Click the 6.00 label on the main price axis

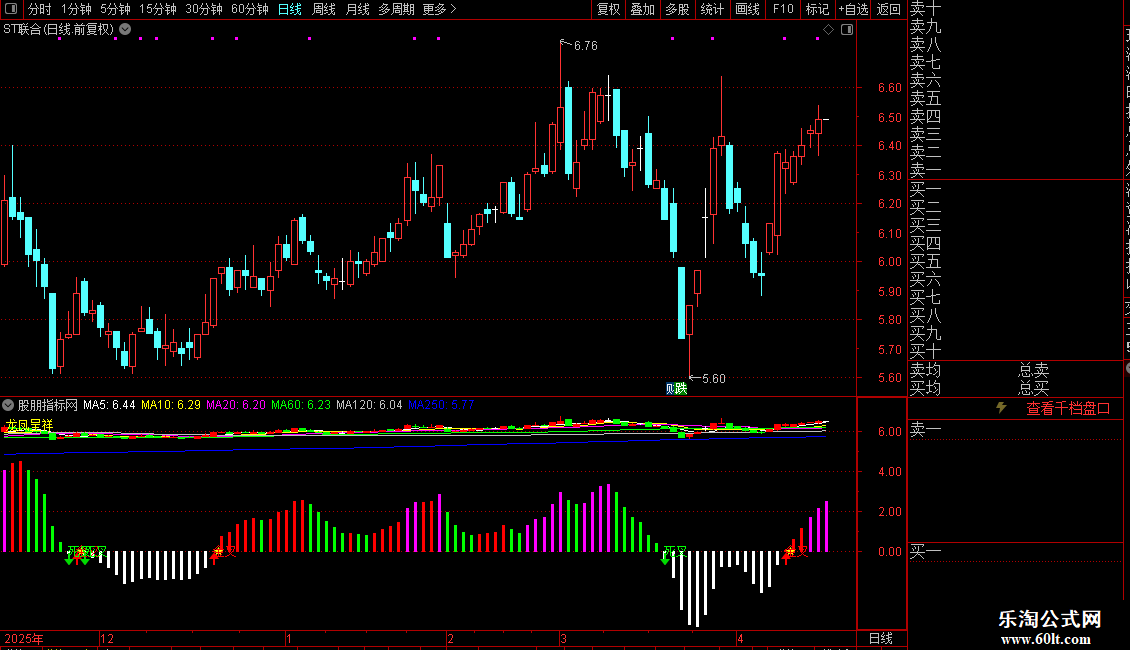click(889, 262)
